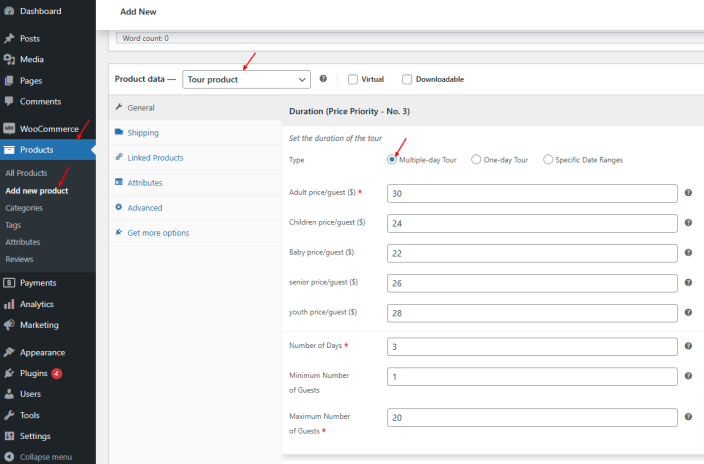The image size is (704, 464).
Task: Open the Shipping product data tab
Action: point(142,132)
